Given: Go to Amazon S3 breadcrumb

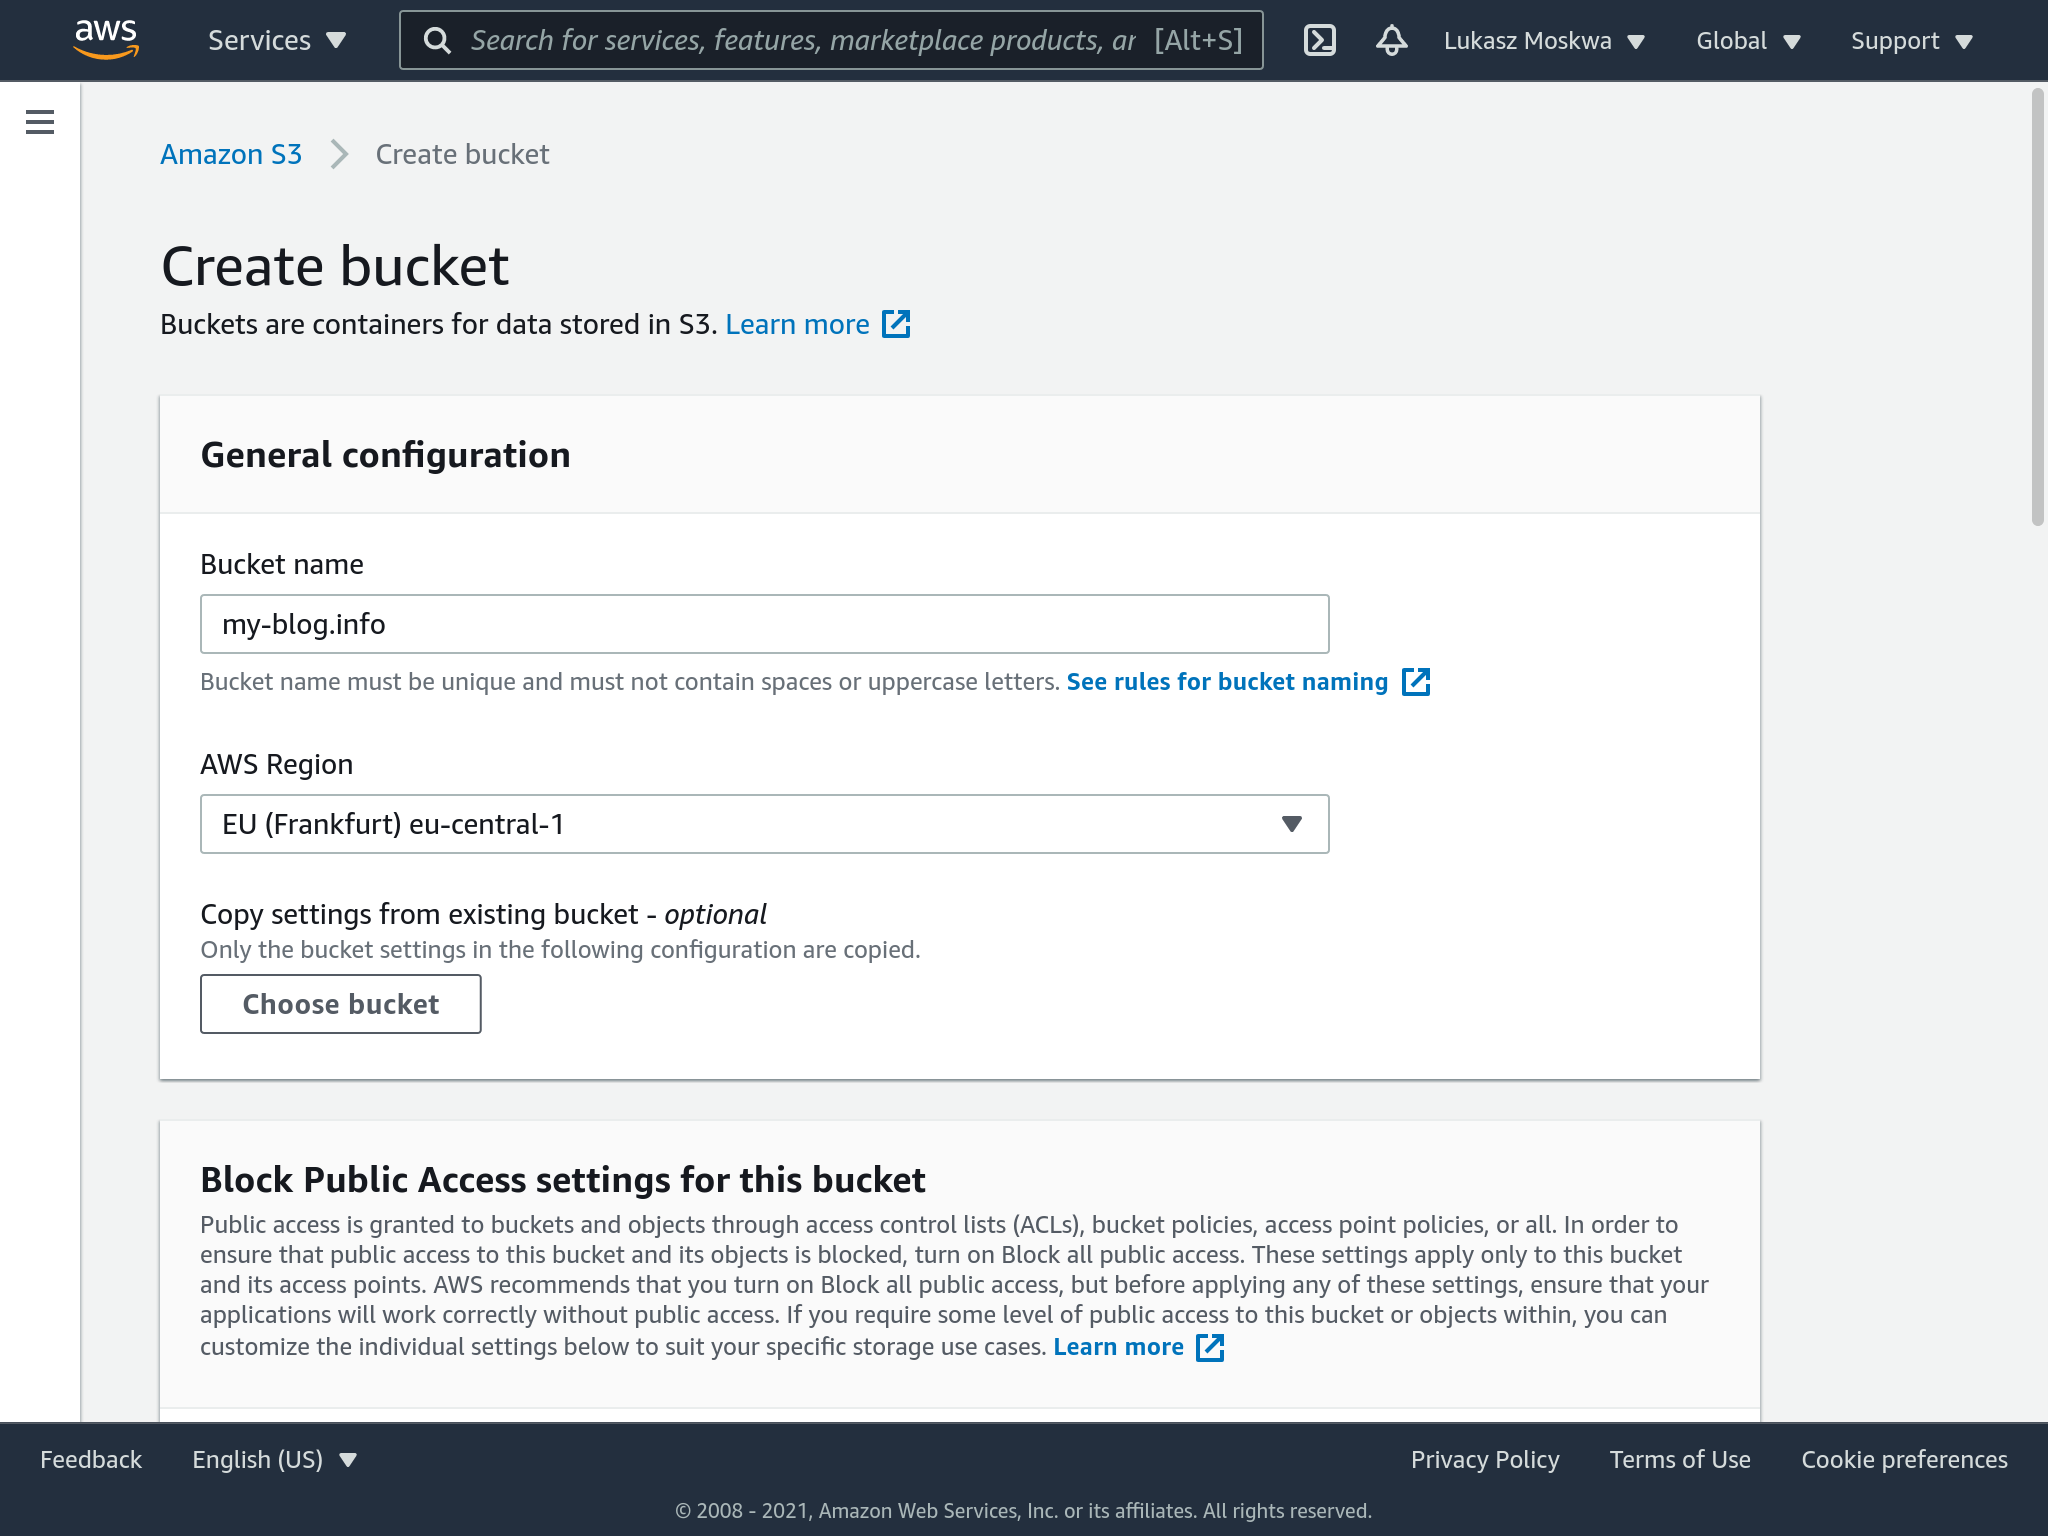Looking at the screenshot, I should pyautogui.click(x=231, y=154).
